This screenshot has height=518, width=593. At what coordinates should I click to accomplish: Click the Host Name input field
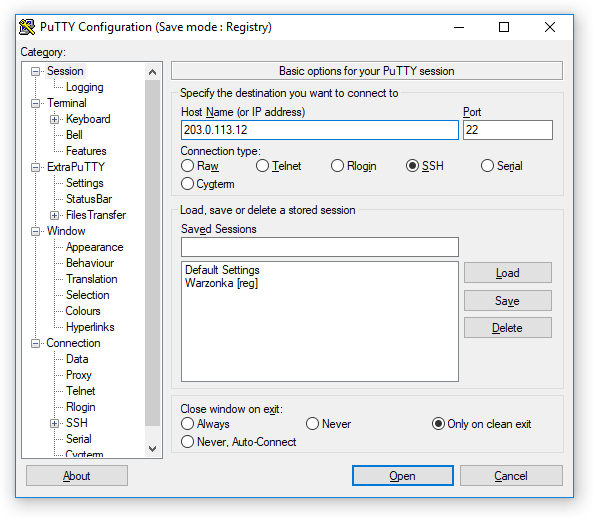click(320, 130)
